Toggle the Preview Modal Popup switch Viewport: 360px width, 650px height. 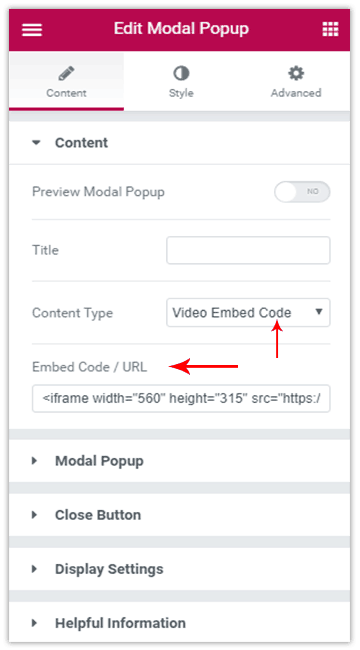[x=302, y=192]
